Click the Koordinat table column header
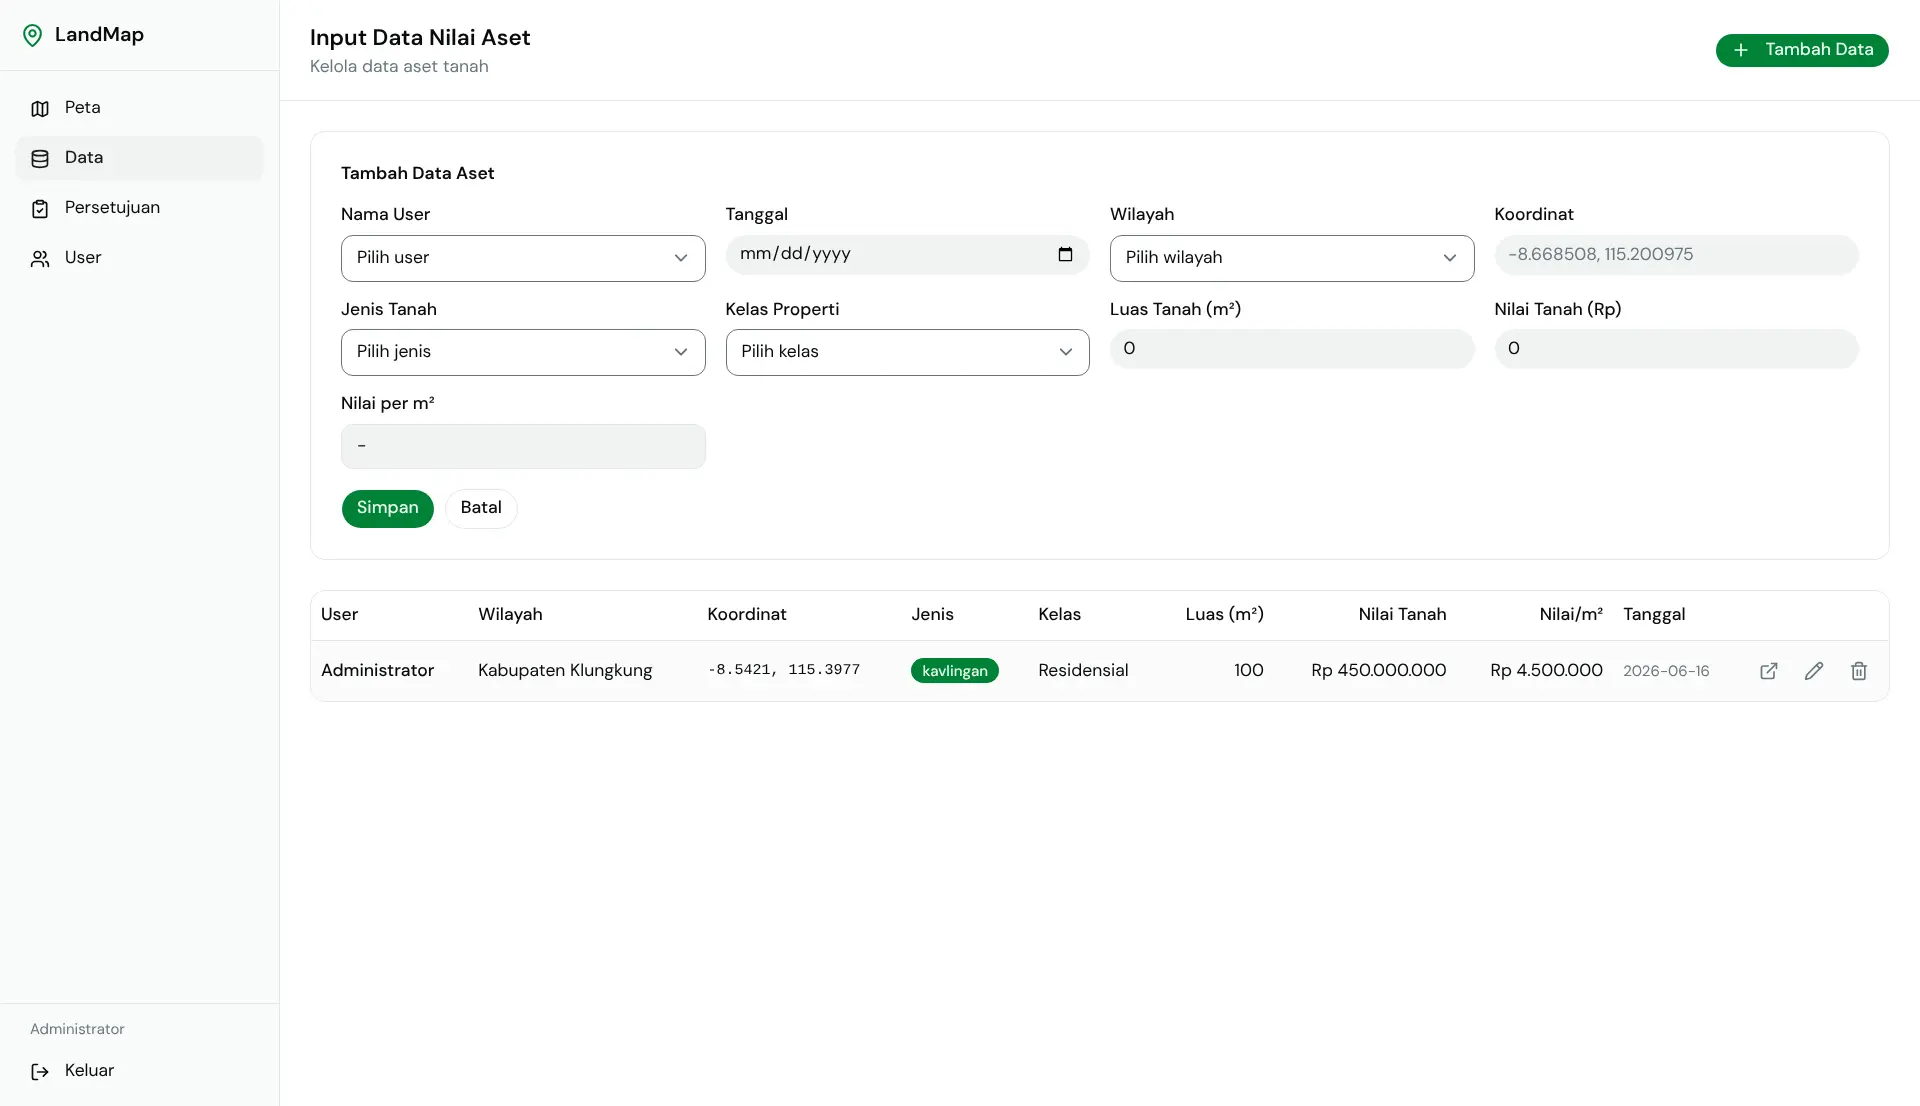1920x1106 pixels. coord(747,615)
